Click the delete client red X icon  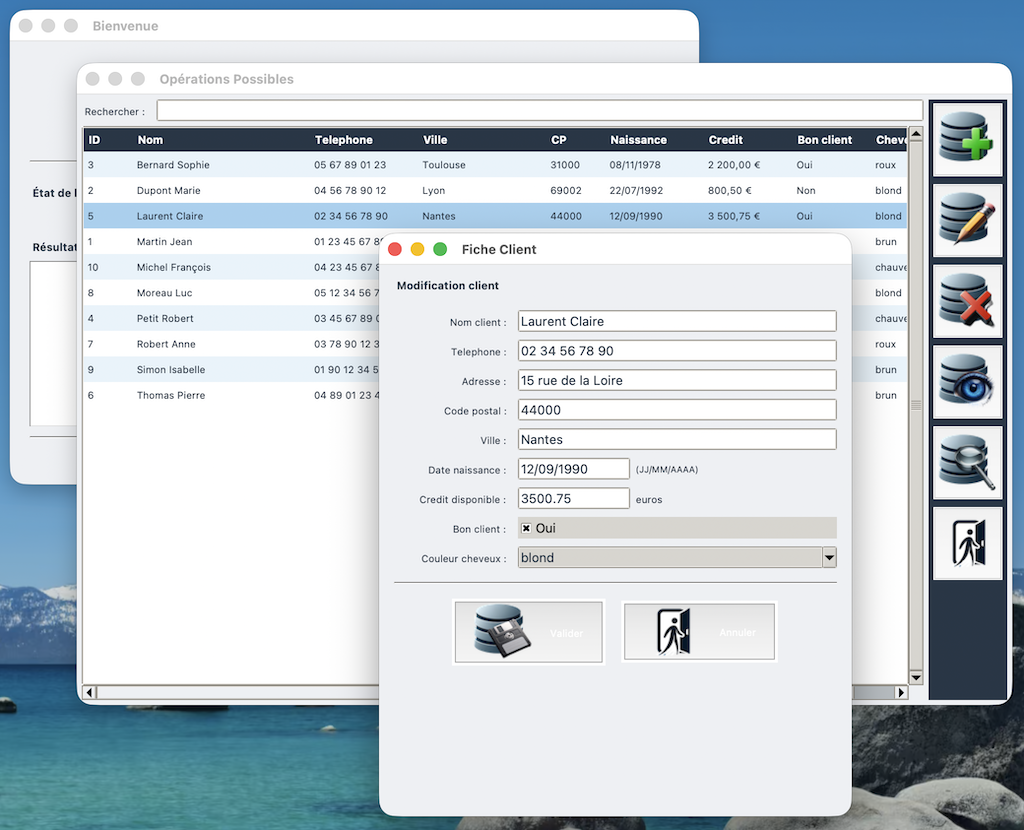(x=967, y=301)
